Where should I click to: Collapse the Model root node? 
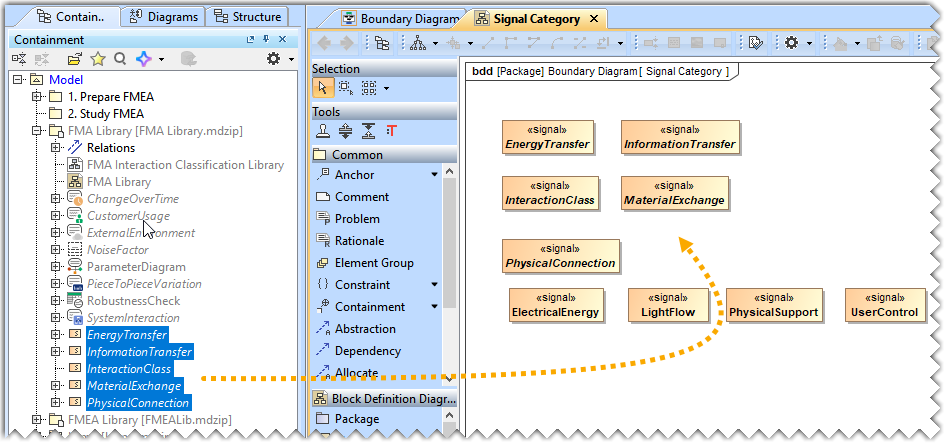click(x=21, y=80)
